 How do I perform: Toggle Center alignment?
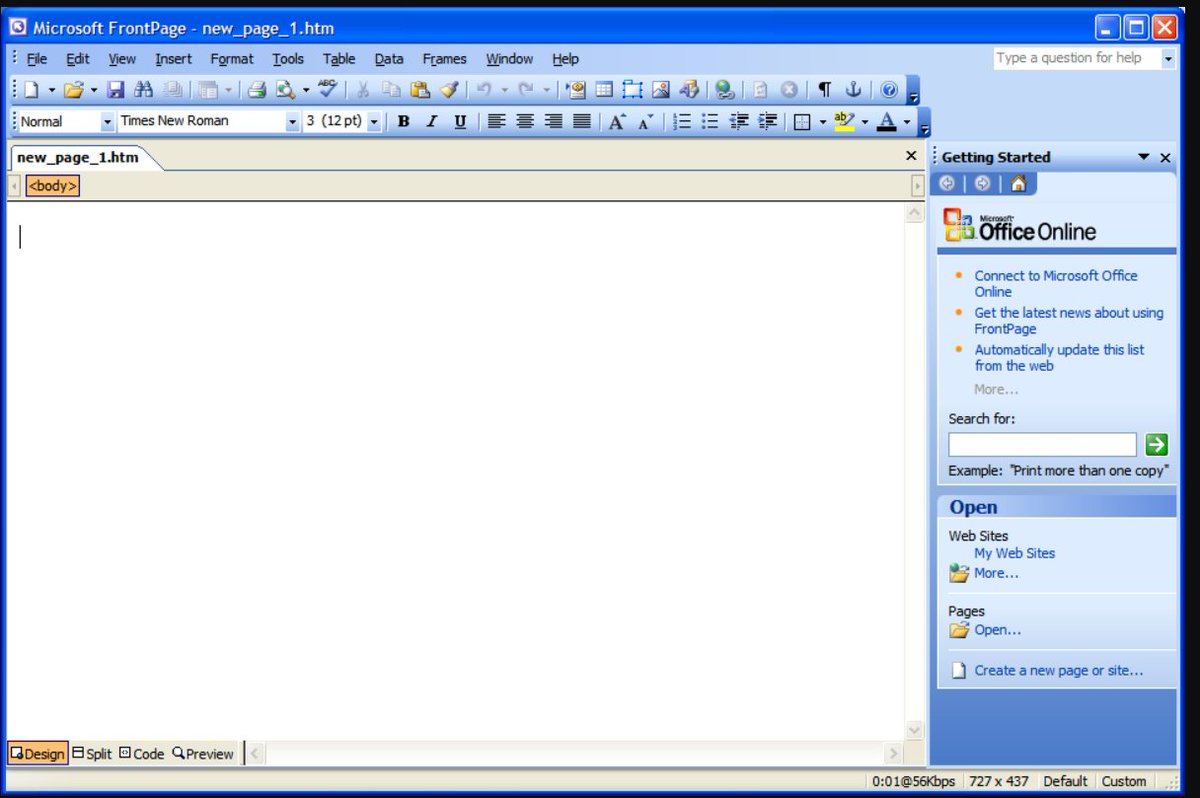[x=524, y=121]
